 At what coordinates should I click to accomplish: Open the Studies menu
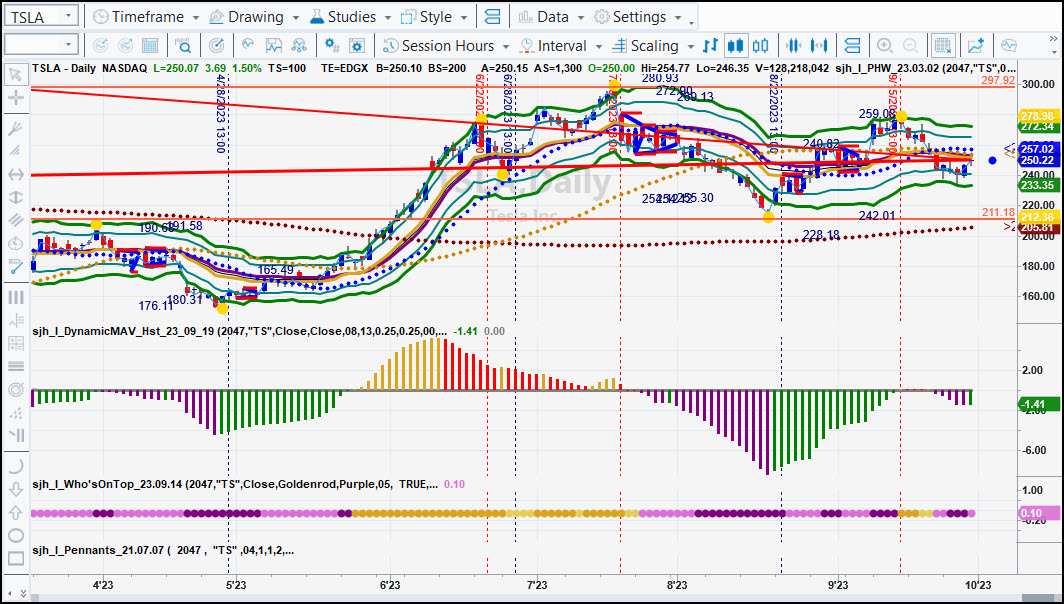(350, 17)
